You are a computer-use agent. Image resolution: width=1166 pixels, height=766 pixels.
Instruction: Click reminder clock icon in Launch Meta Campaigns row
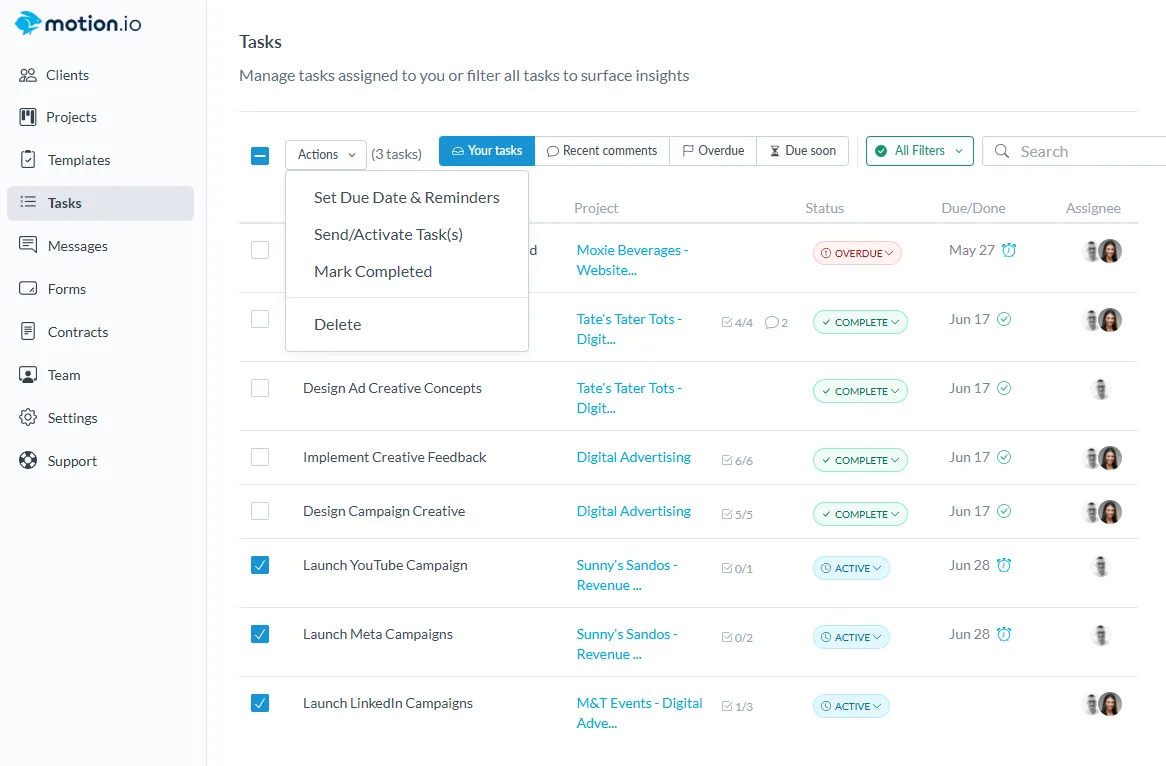1004,634
